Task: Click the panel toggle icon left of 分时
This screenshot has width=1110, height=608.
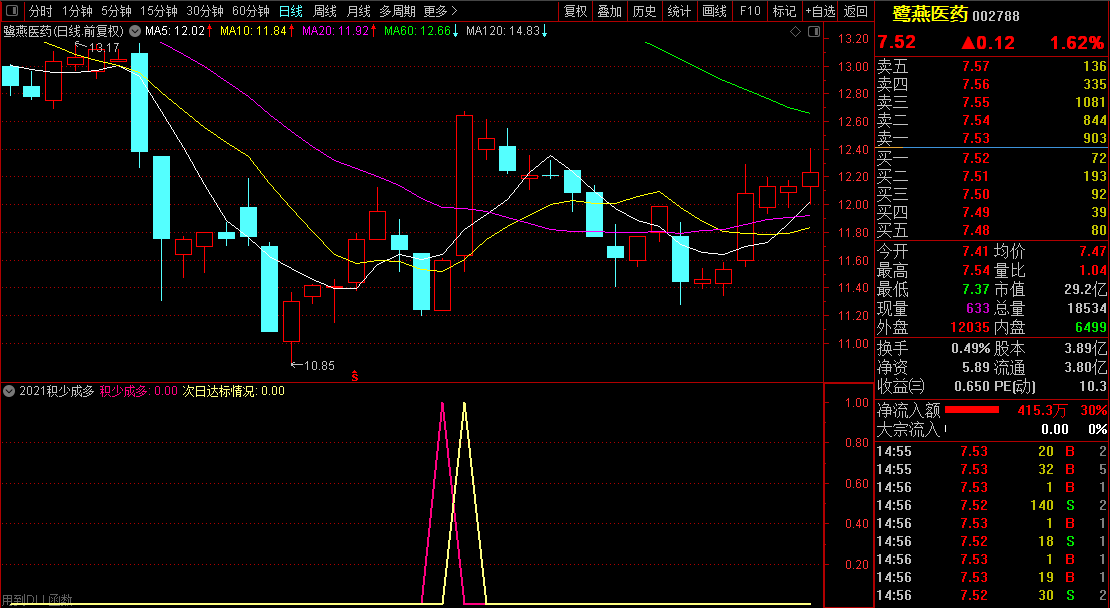Action: [x=11, y=11]
